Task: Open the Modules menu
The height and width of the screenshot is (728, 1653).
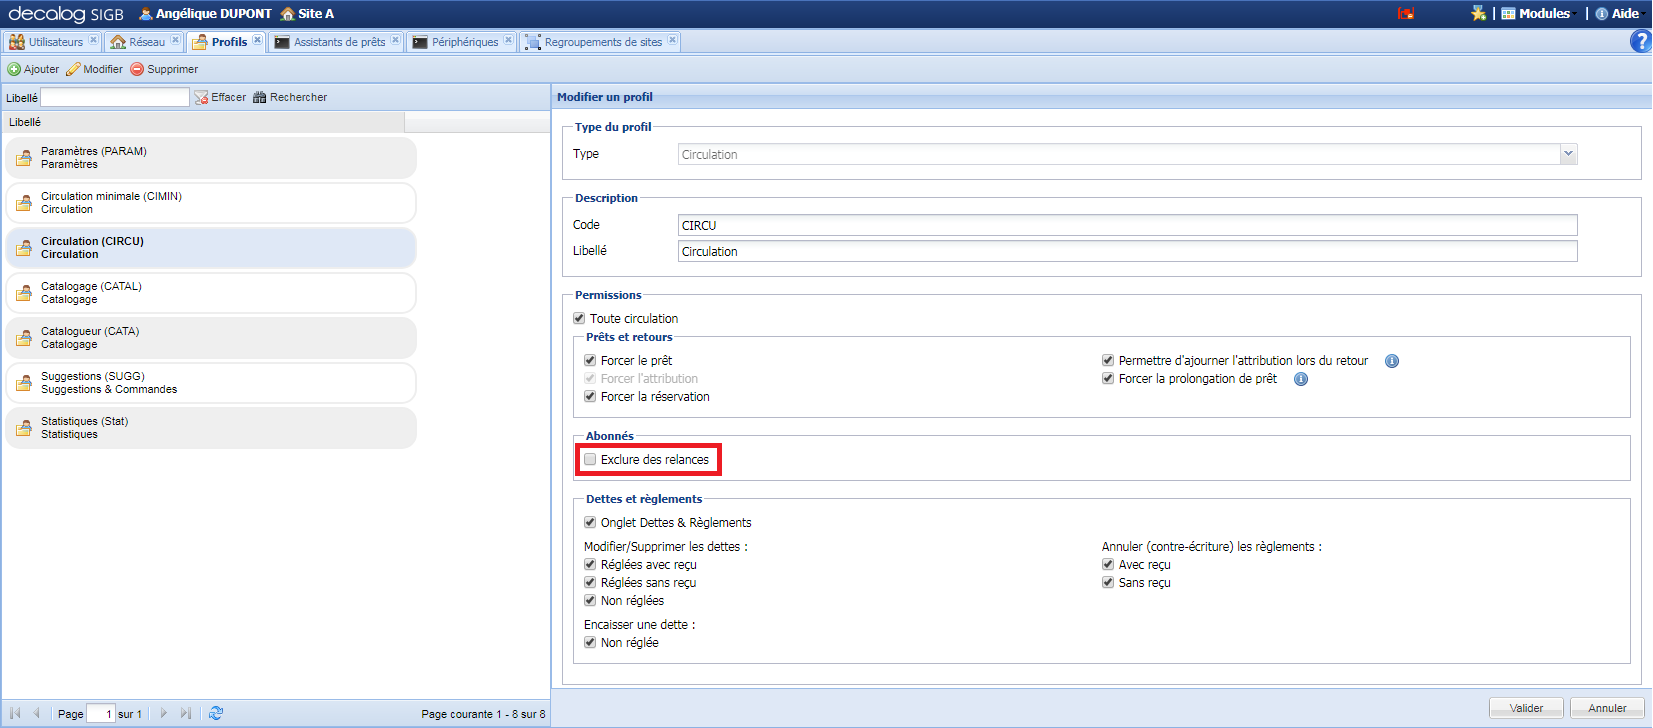Action: tap(1536, 14)
